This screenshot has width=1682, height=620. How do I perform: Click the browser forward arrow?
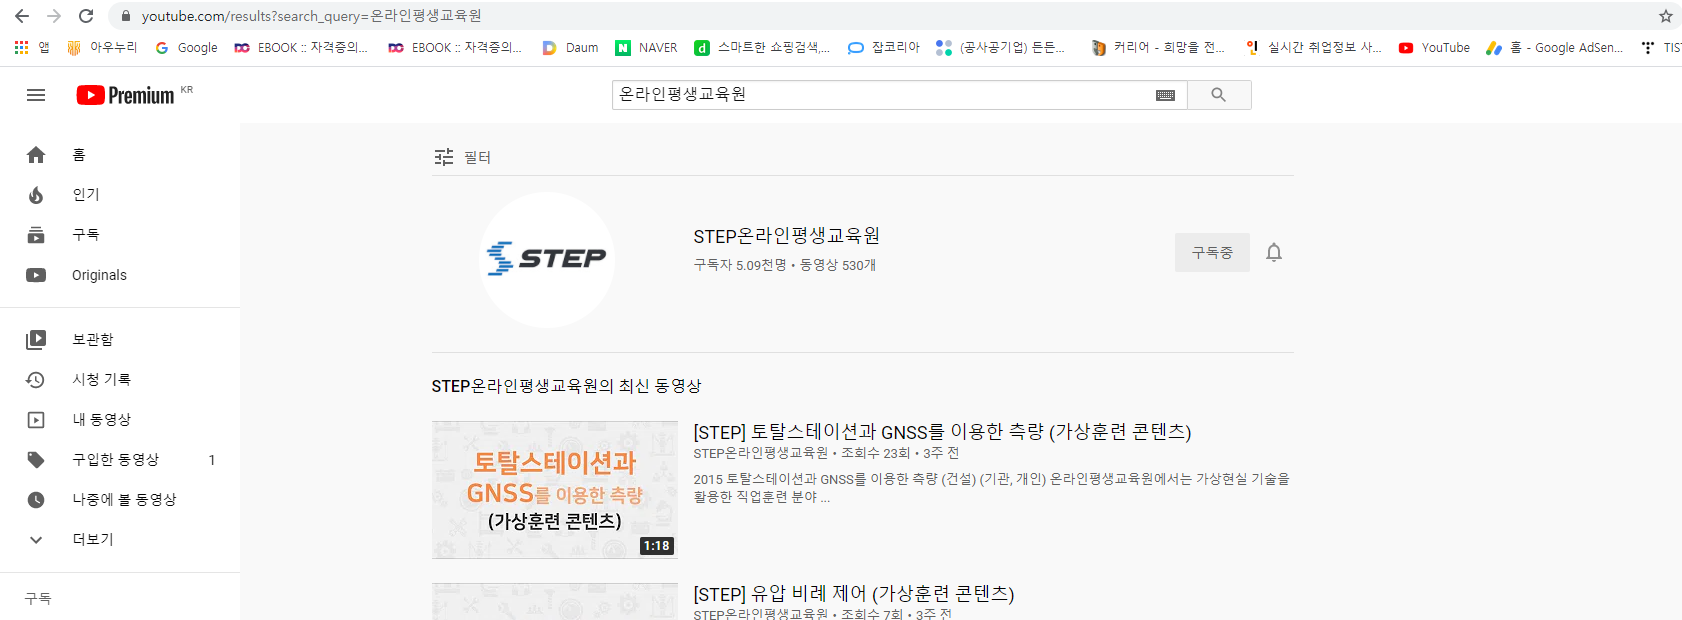54,16
